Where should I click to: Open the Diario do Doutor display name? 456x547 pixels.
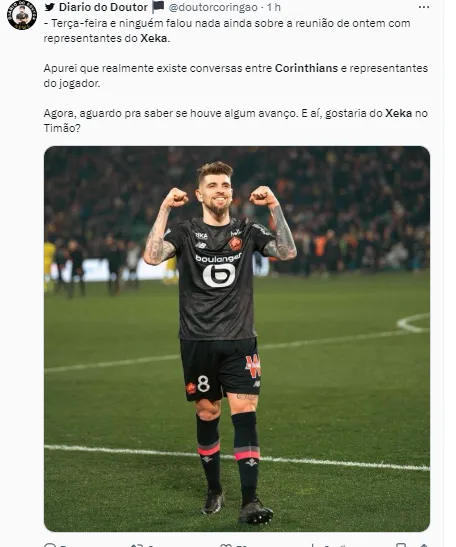(x=103, y=7)
